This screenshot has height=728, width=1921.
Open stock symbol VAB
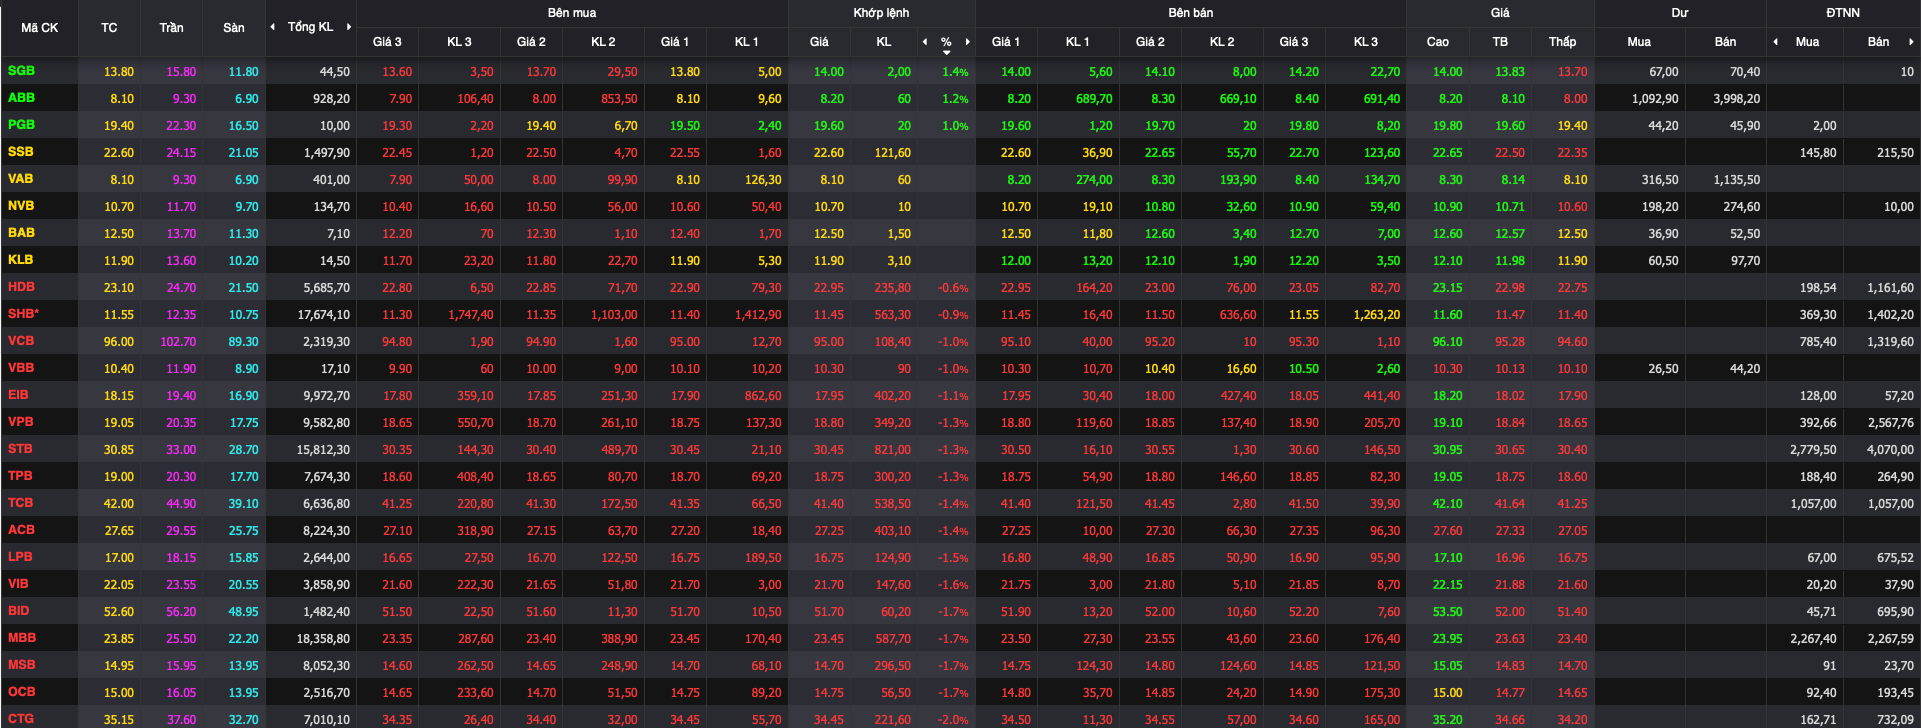[x=20, y=179]
